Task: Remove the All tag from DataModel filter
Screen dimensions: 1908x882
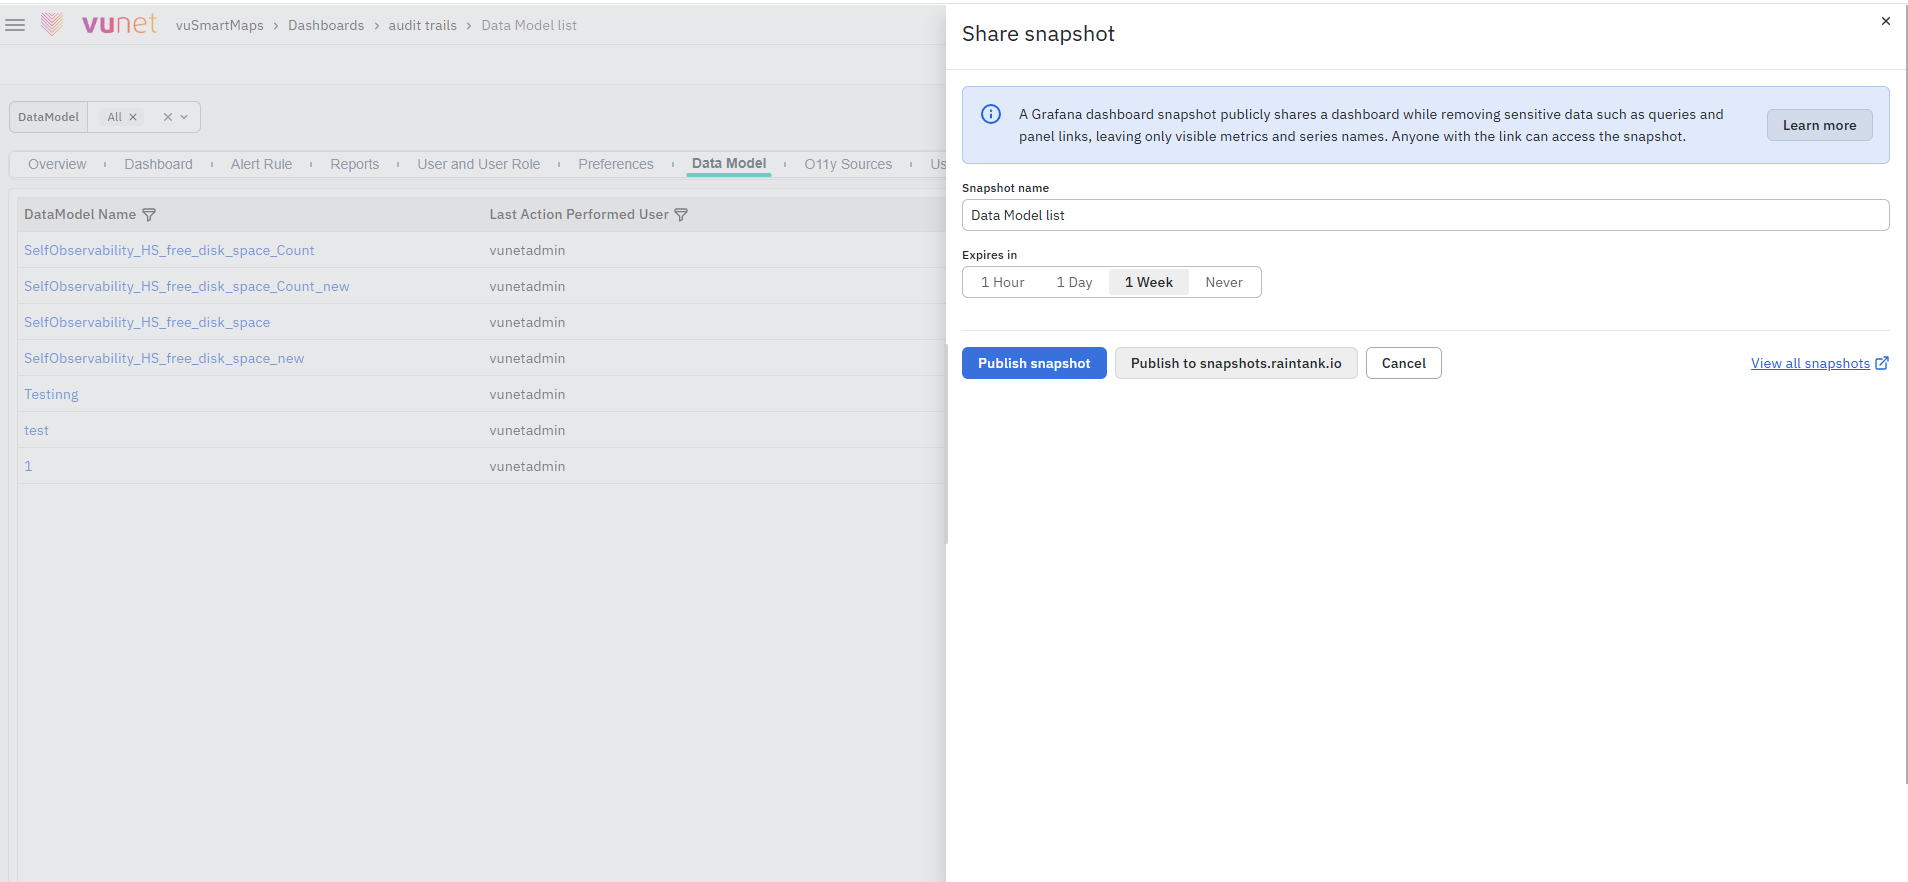Action: pyautogui.click(x=133, y=117)
